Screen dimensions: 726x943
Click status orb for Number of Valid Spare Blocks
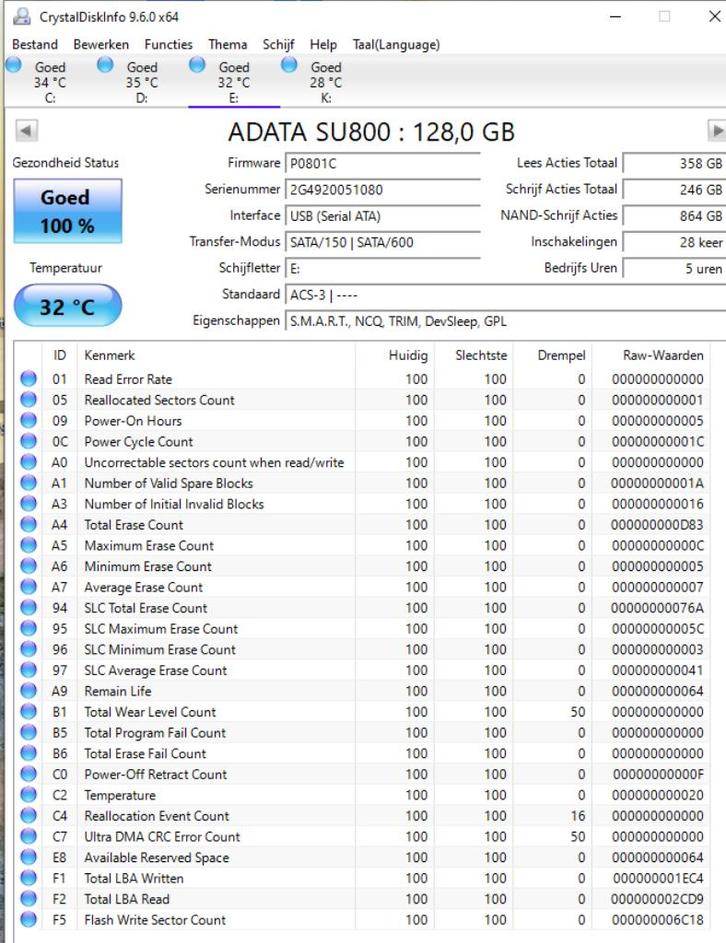28,483
